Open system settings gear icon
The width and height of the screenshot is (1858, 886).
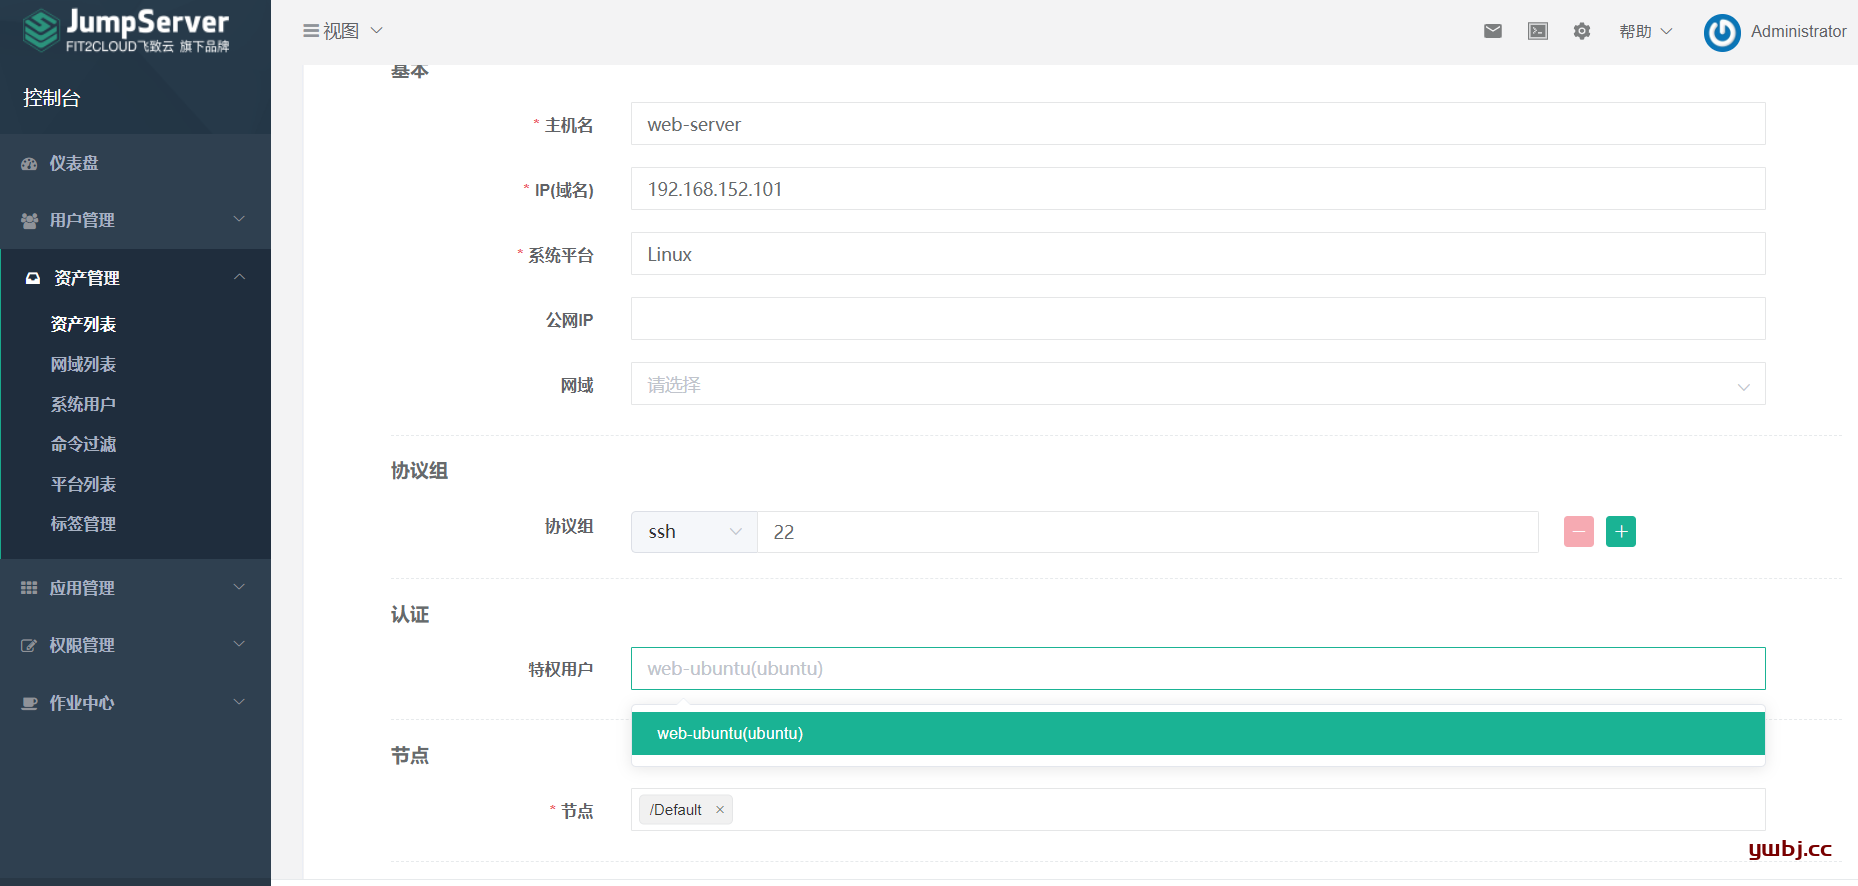tap(1582, 31)
